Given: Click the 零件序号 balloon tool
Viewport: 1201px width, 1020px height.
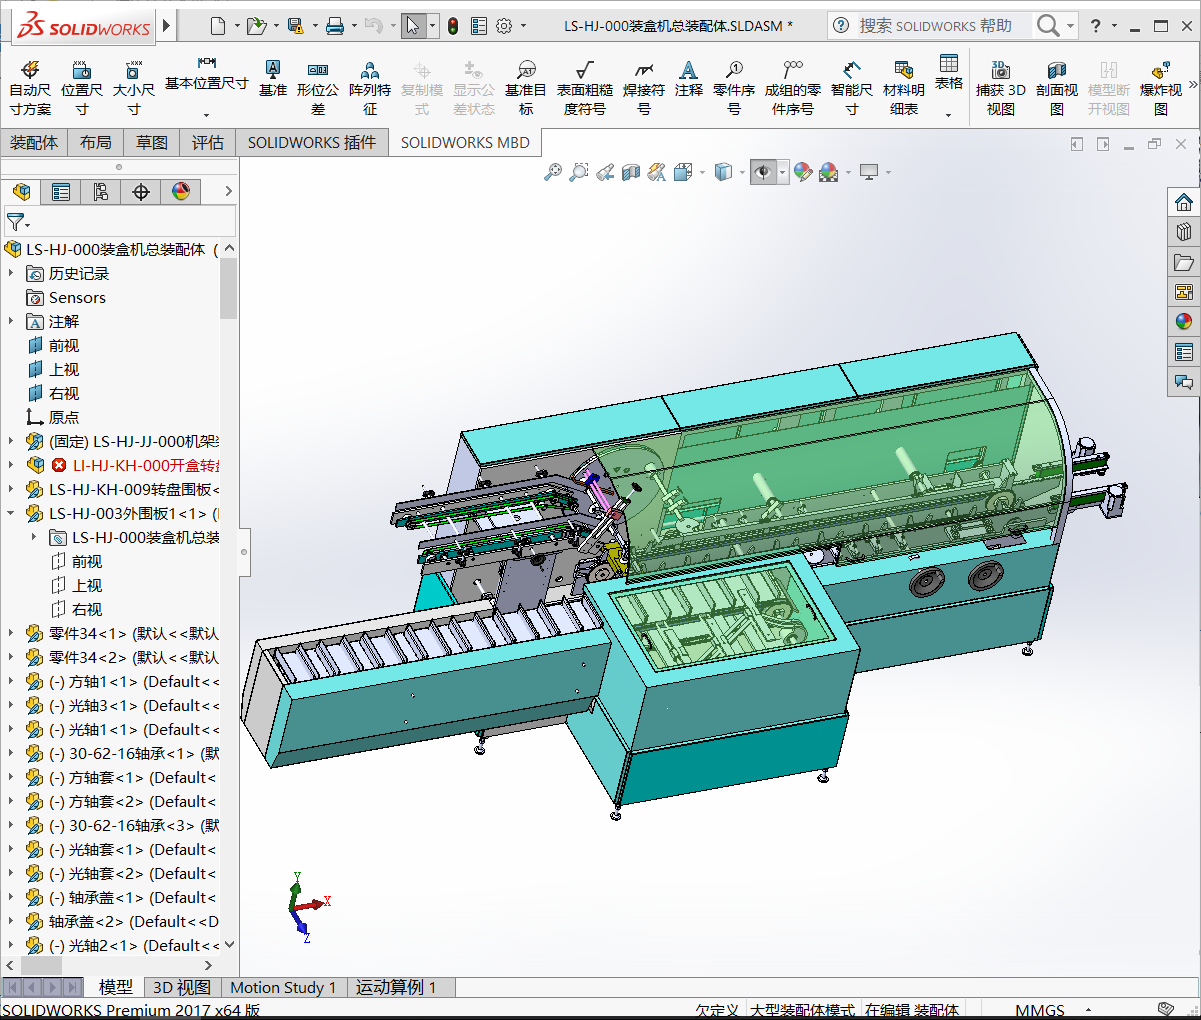Looking at the screenshot, I should coord(734,87).
